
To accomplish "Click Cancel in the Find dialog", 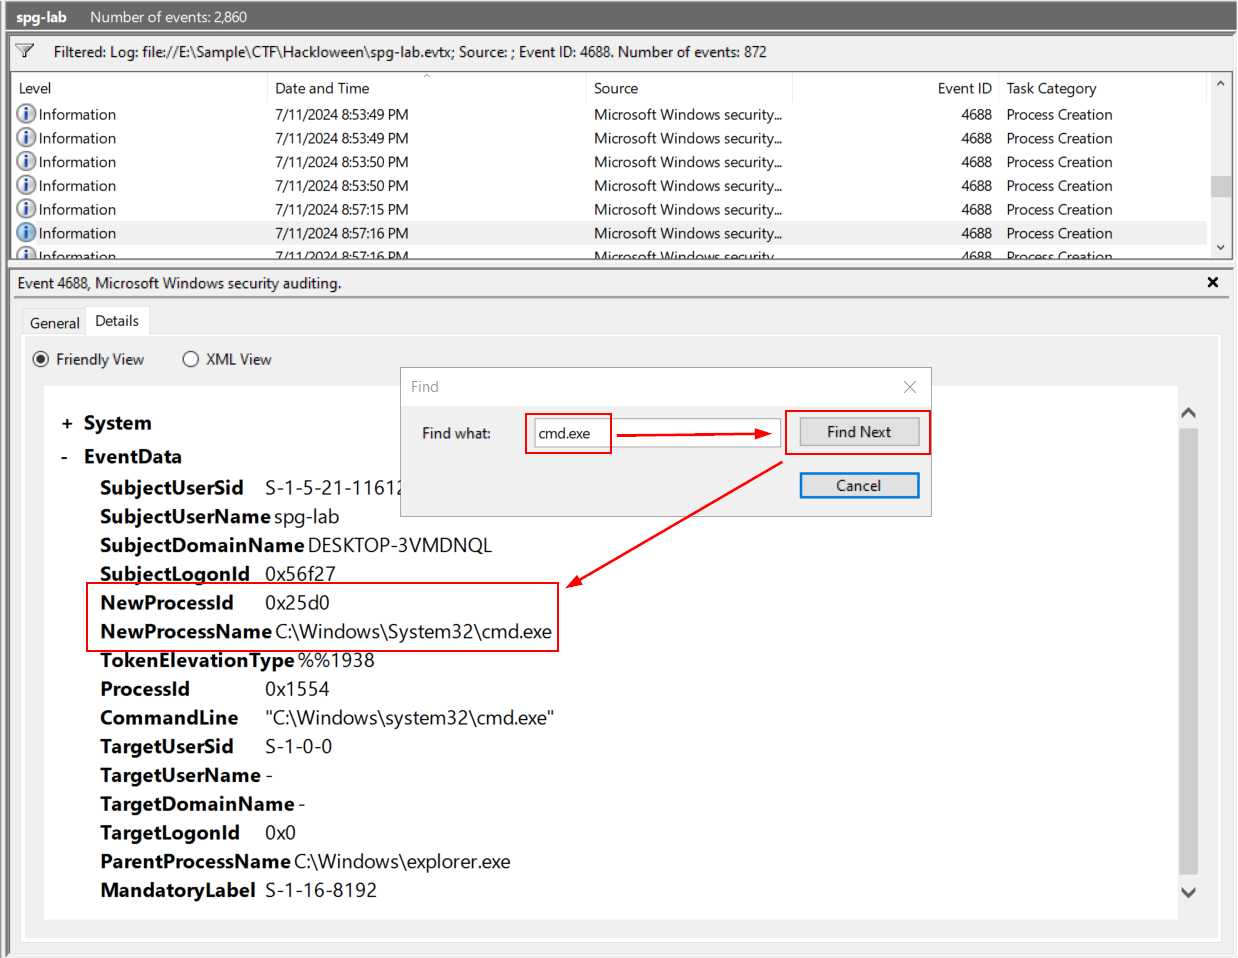I will pos(859,485).
